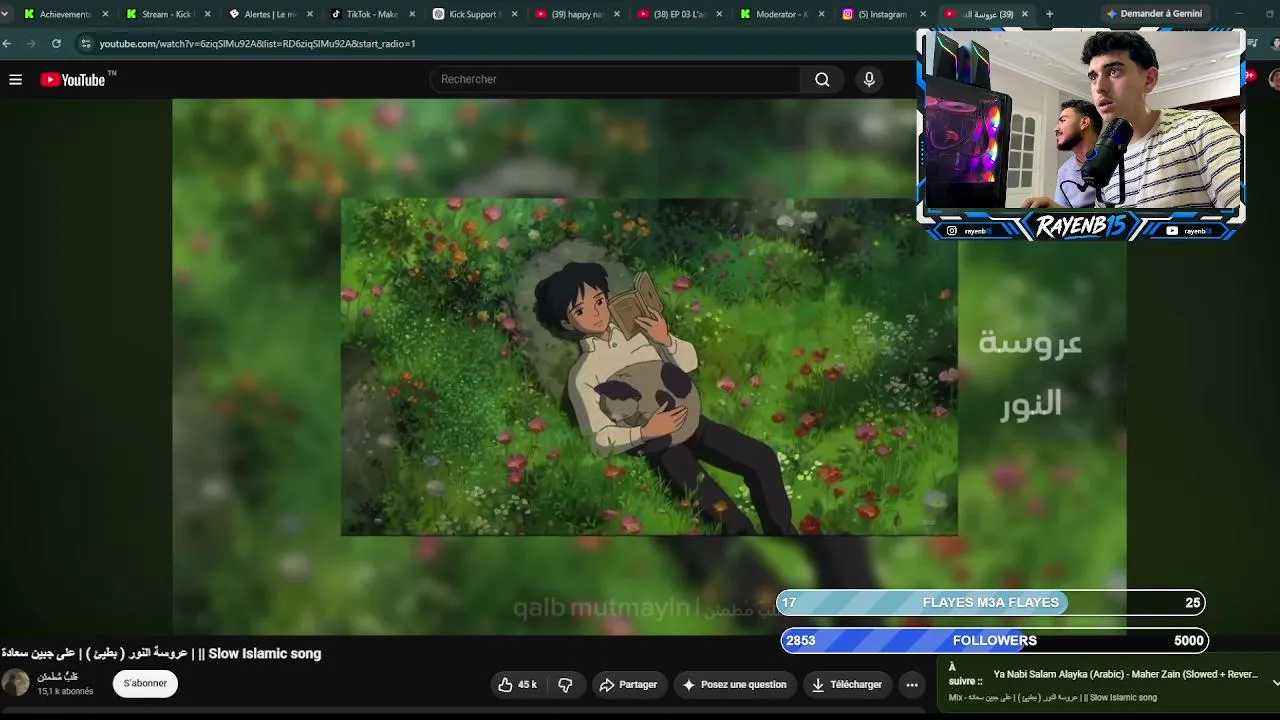Click the Slow Islamic song video title
Screen dimensions: 1280x720
point(161,654)
